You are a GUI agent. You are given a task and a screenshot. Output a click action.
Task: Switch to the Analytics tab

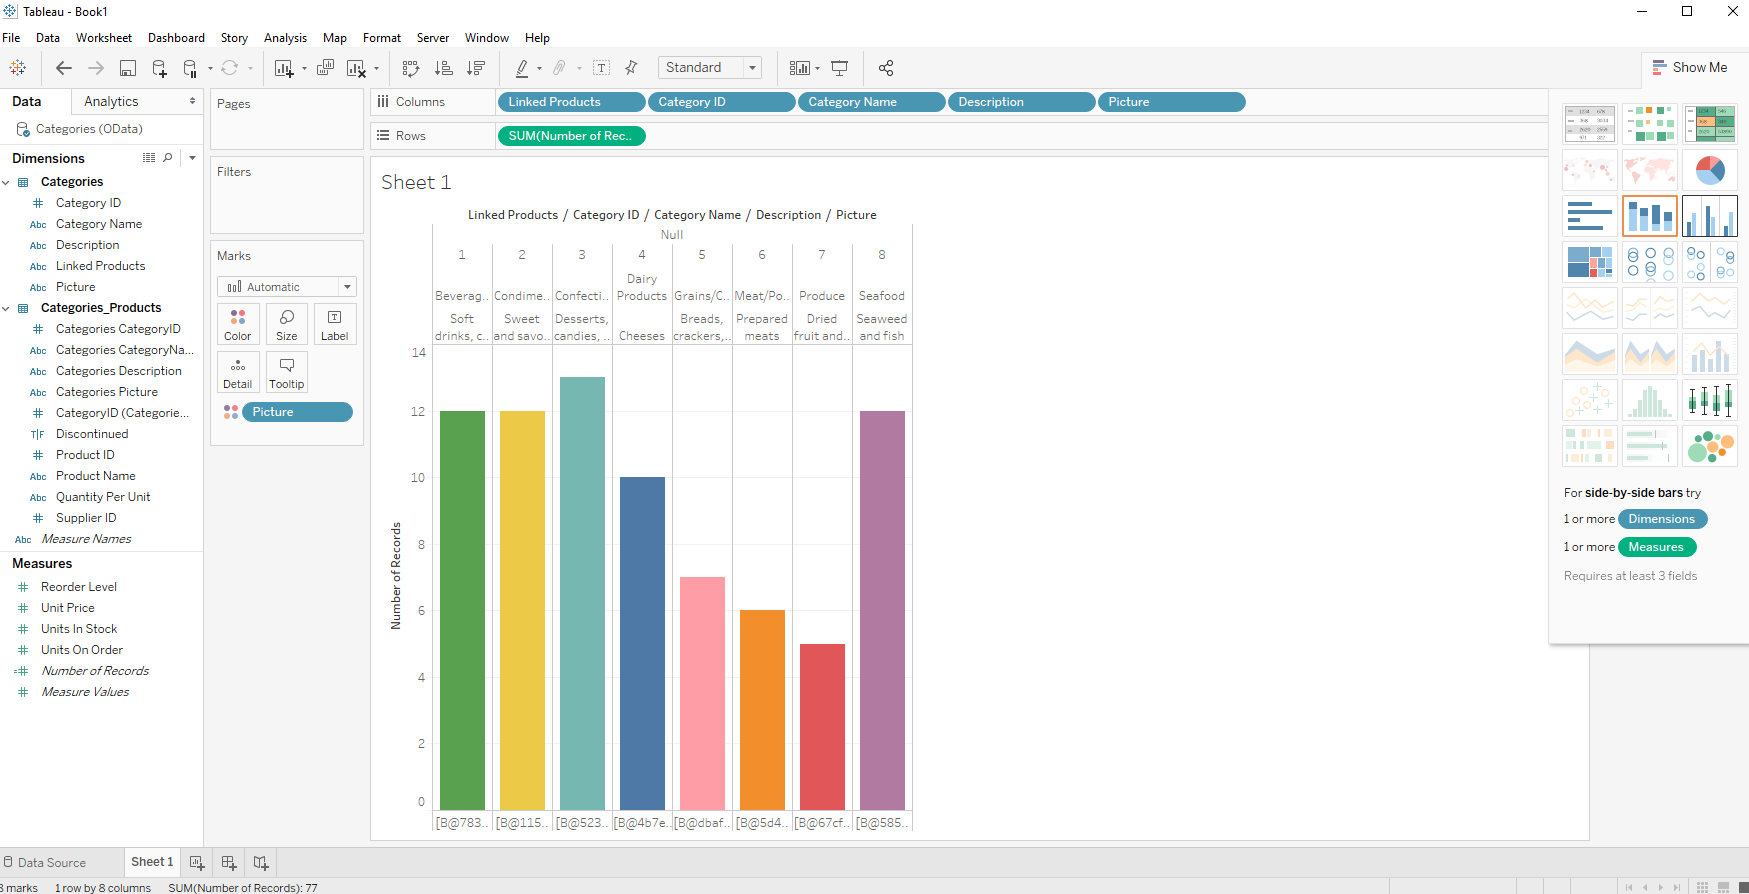(111, 101)
